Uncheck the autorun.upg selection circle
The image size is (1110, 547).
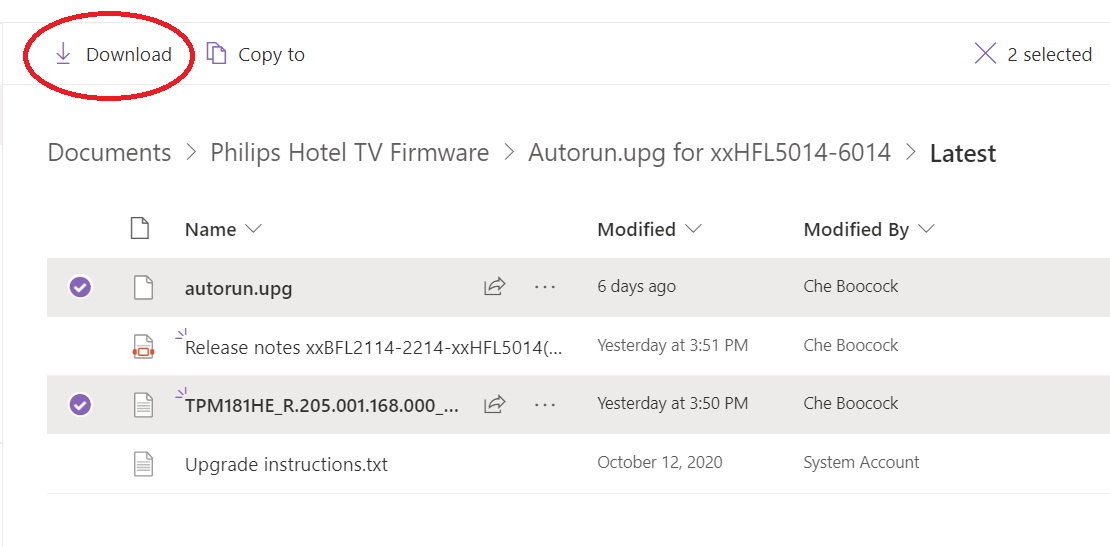pos(80,287)
